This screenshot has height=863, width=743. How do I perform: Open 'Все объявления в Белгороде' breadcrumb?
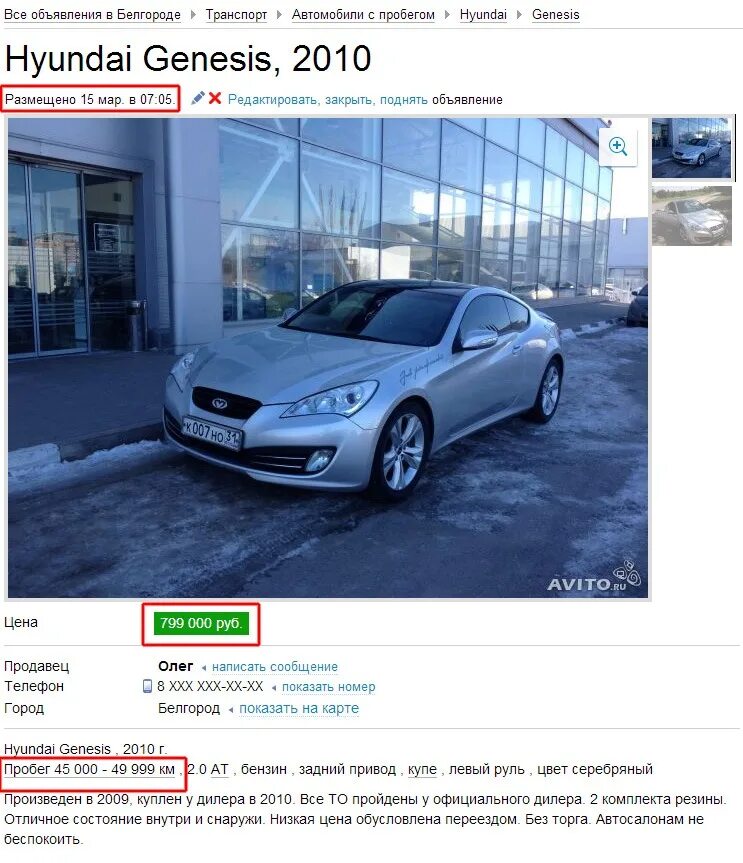[x=92, y=15]
